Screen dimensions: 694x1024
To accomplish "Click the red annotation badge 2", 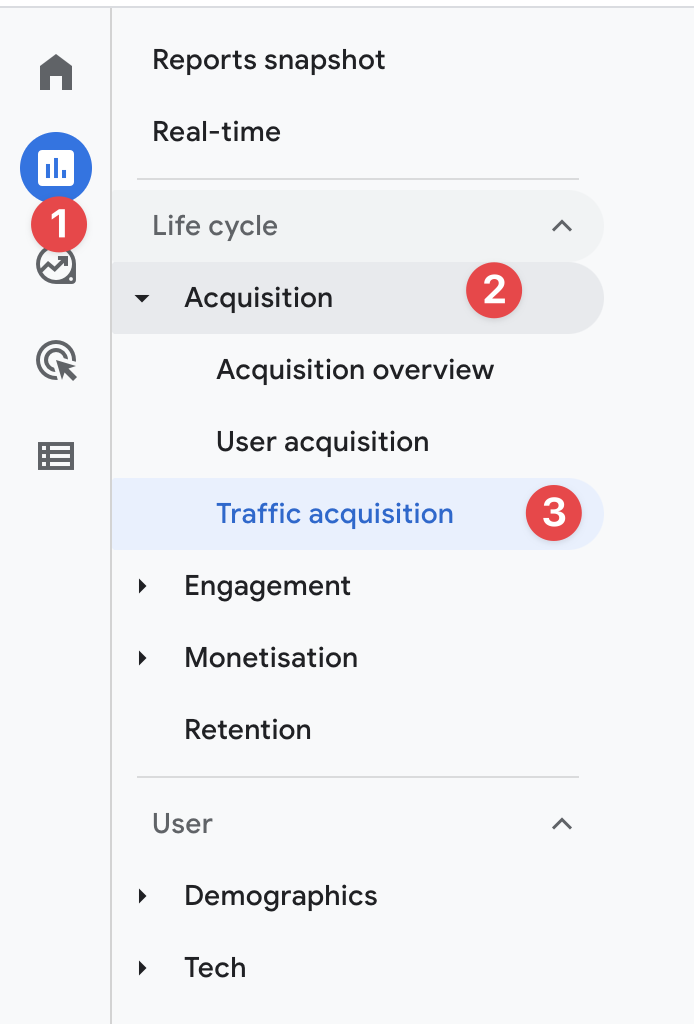I will pos(494,291).
